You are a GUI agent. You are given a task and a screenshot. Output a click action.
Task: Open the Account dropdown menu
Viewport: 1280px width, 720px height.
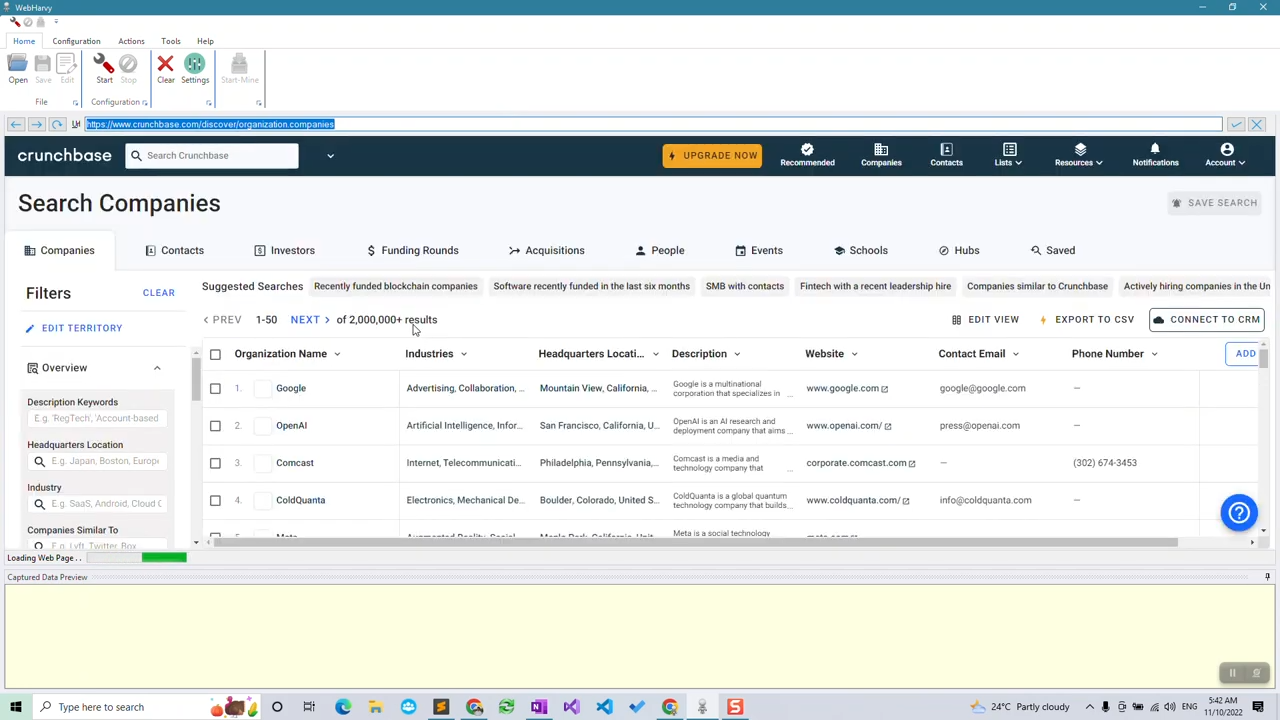tap(1226, 155)
